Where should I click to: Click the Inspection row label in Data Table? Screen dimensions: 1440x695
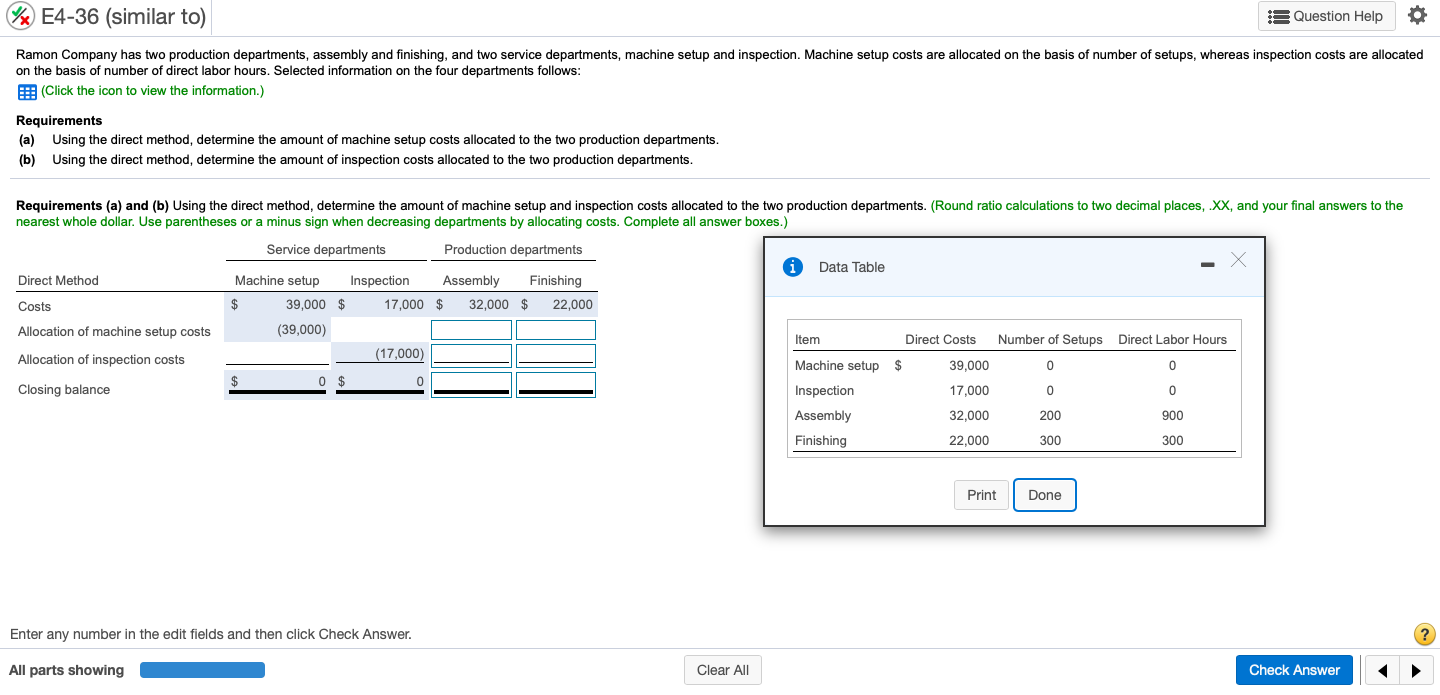pos(824,390)
